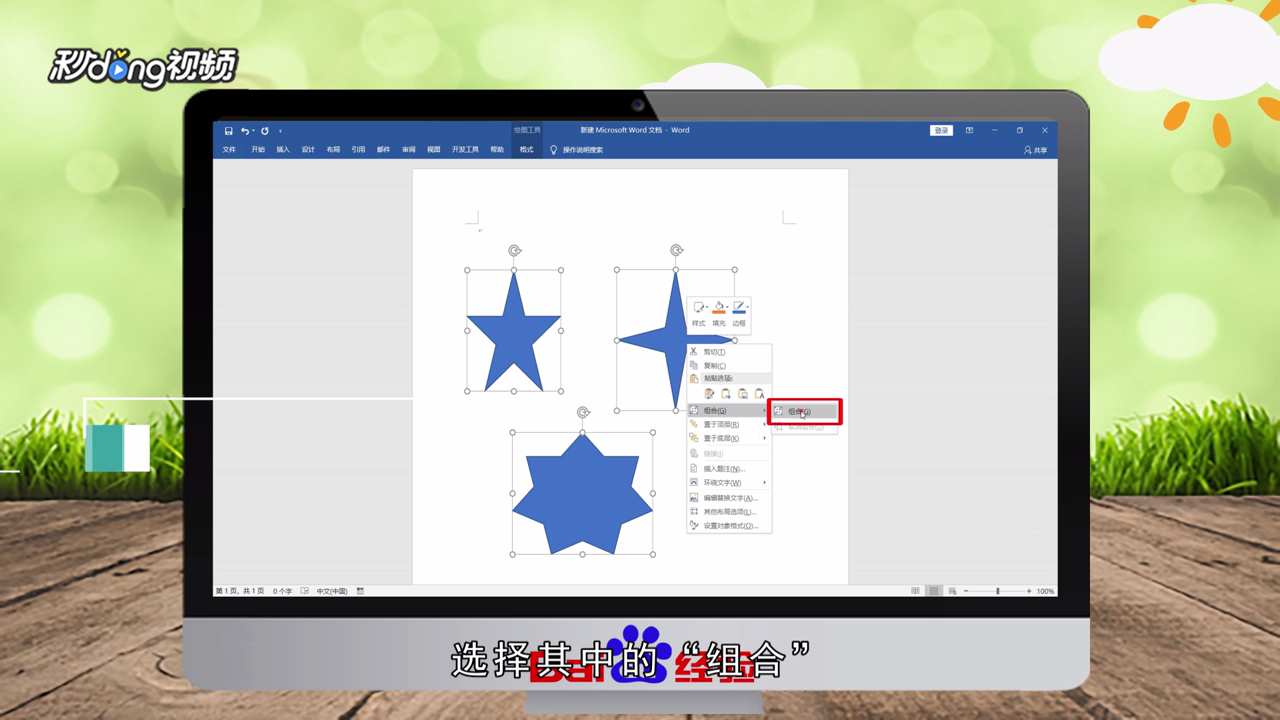Image resolution: width=1280 pixels, height=720 pixels.
Task: Click the 登录 sign-in button
Action: point(941,130)
